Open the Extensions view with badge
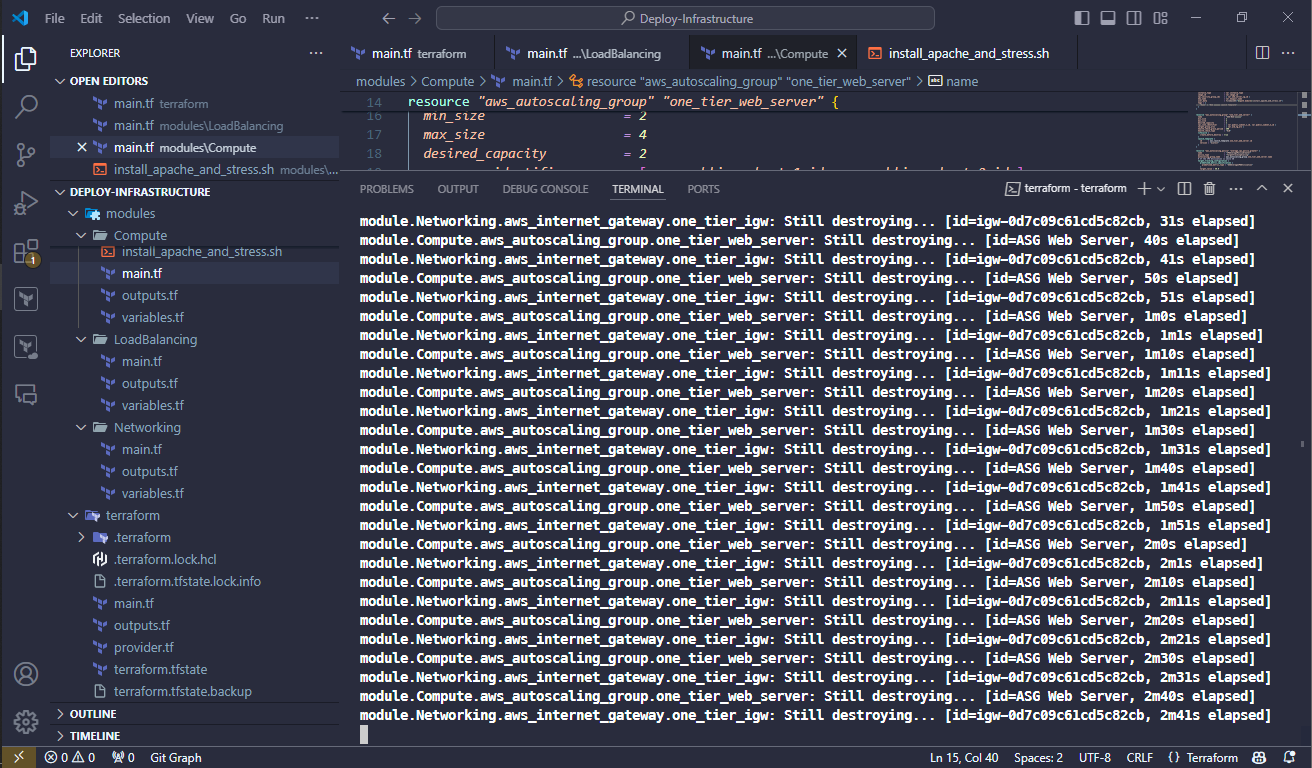 click(26, 251)
